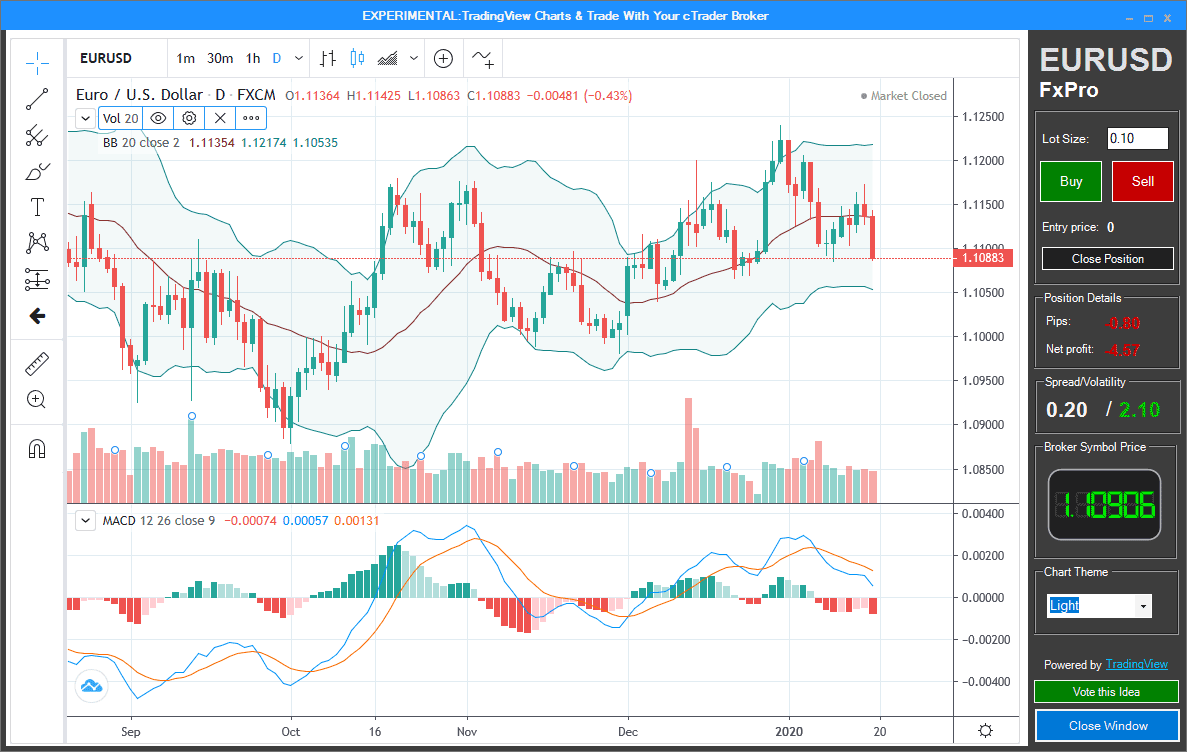
Task: Select the brush drawing tool
Action: (37, 171)
